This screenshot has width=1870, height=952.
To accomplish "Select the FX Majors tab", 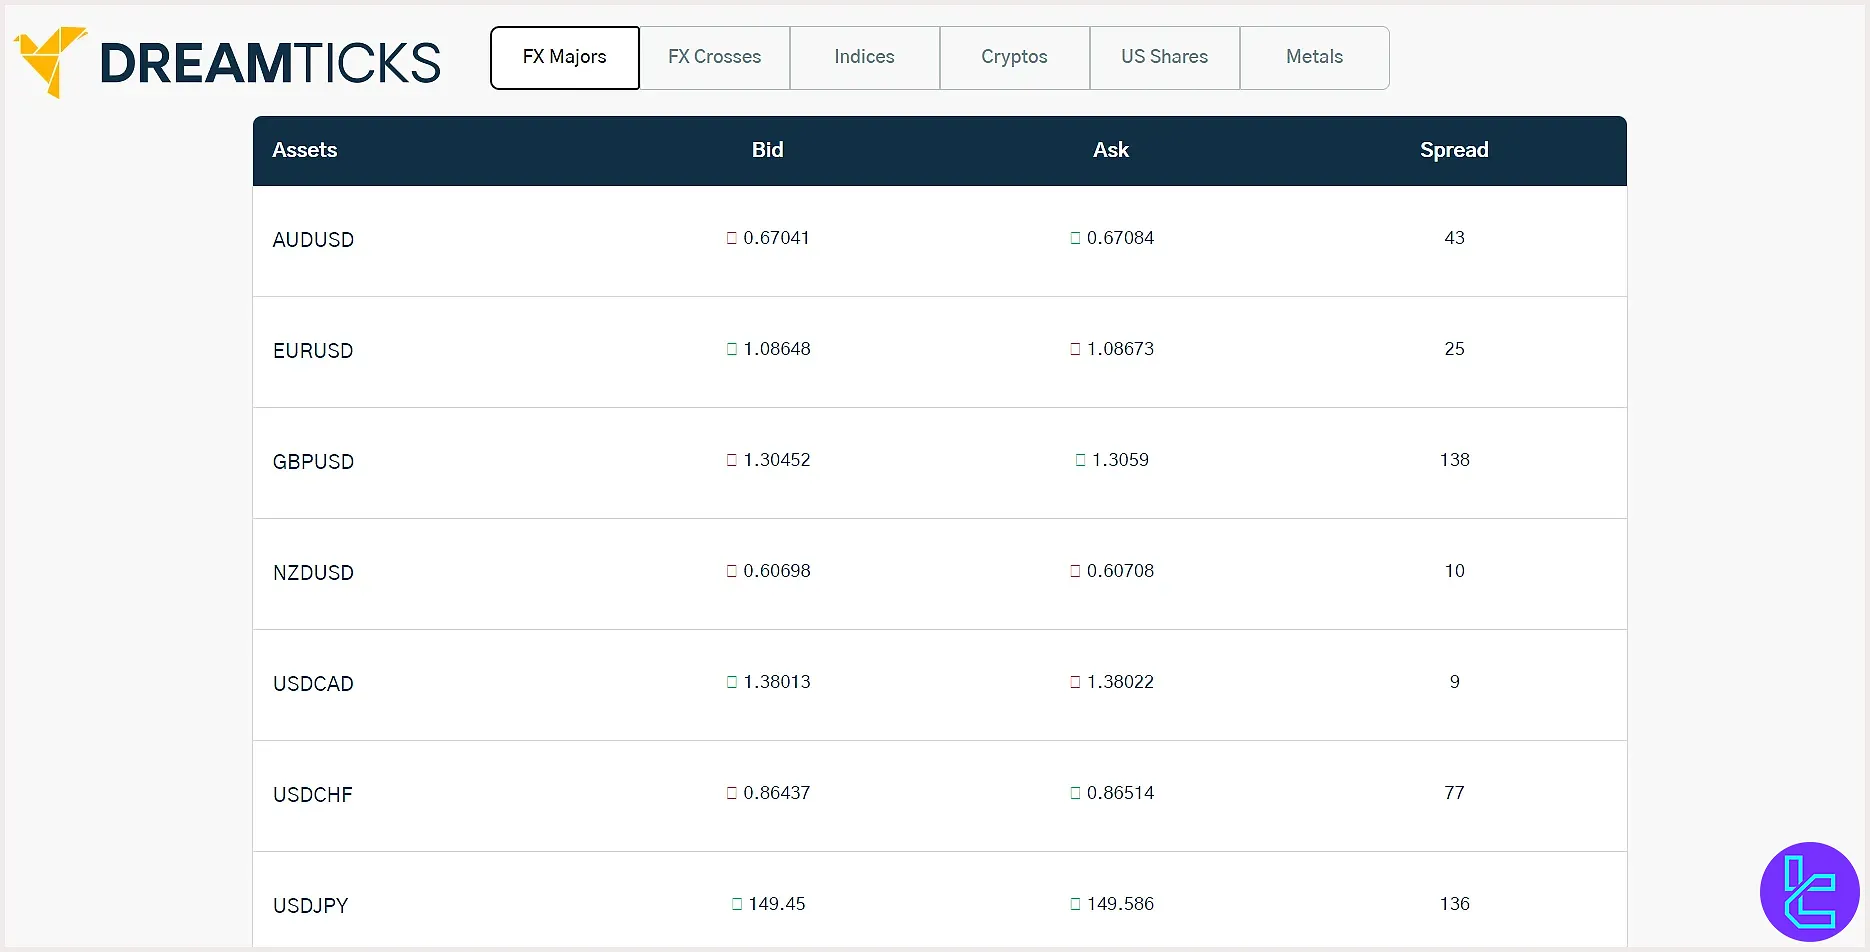I will pos(563,57).
